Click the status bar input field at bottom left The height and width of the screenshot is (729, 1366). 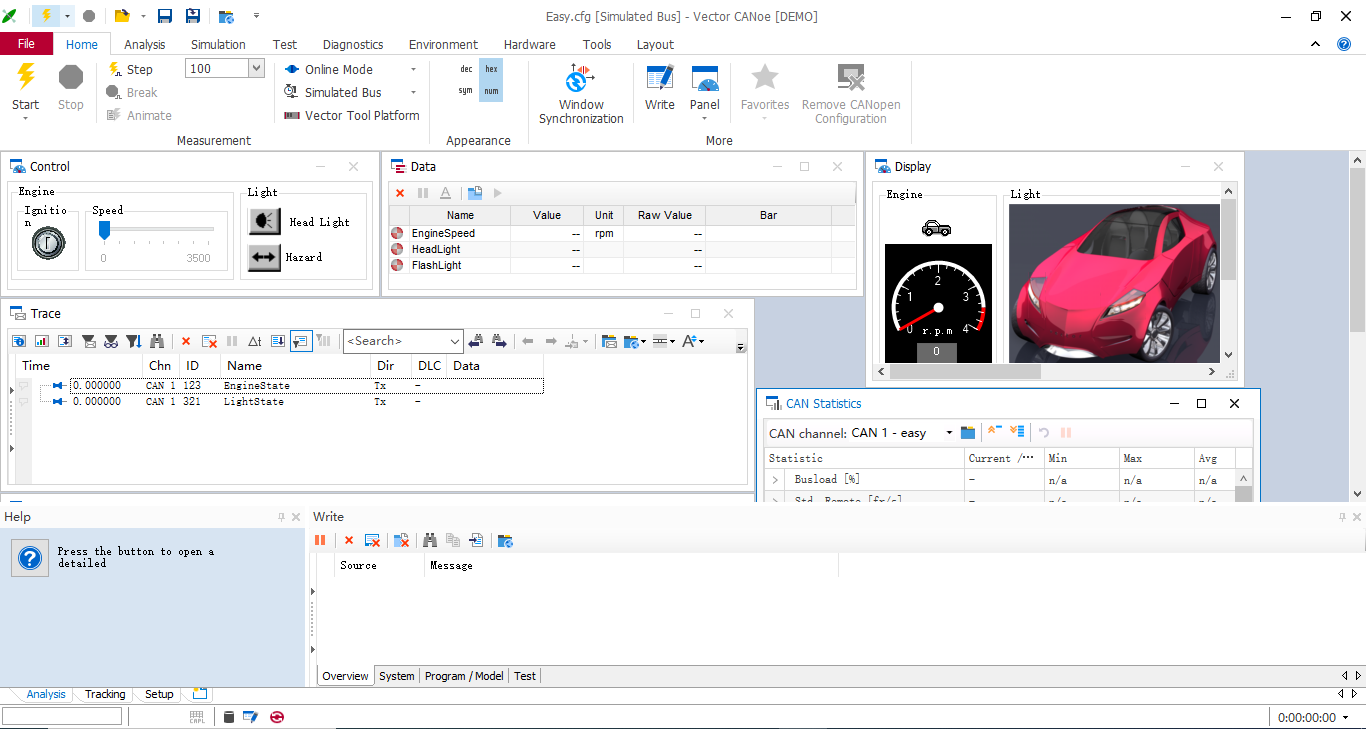pos(62,716)
